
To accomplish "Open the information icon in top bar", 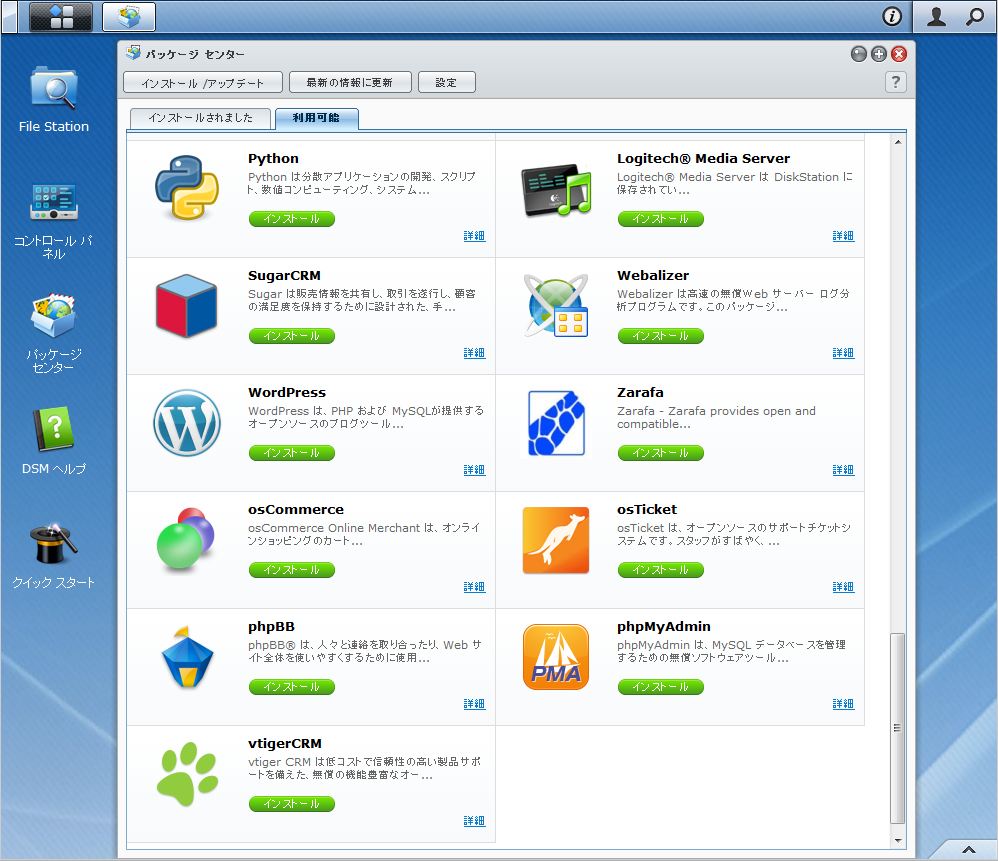I will pos(892,17).
